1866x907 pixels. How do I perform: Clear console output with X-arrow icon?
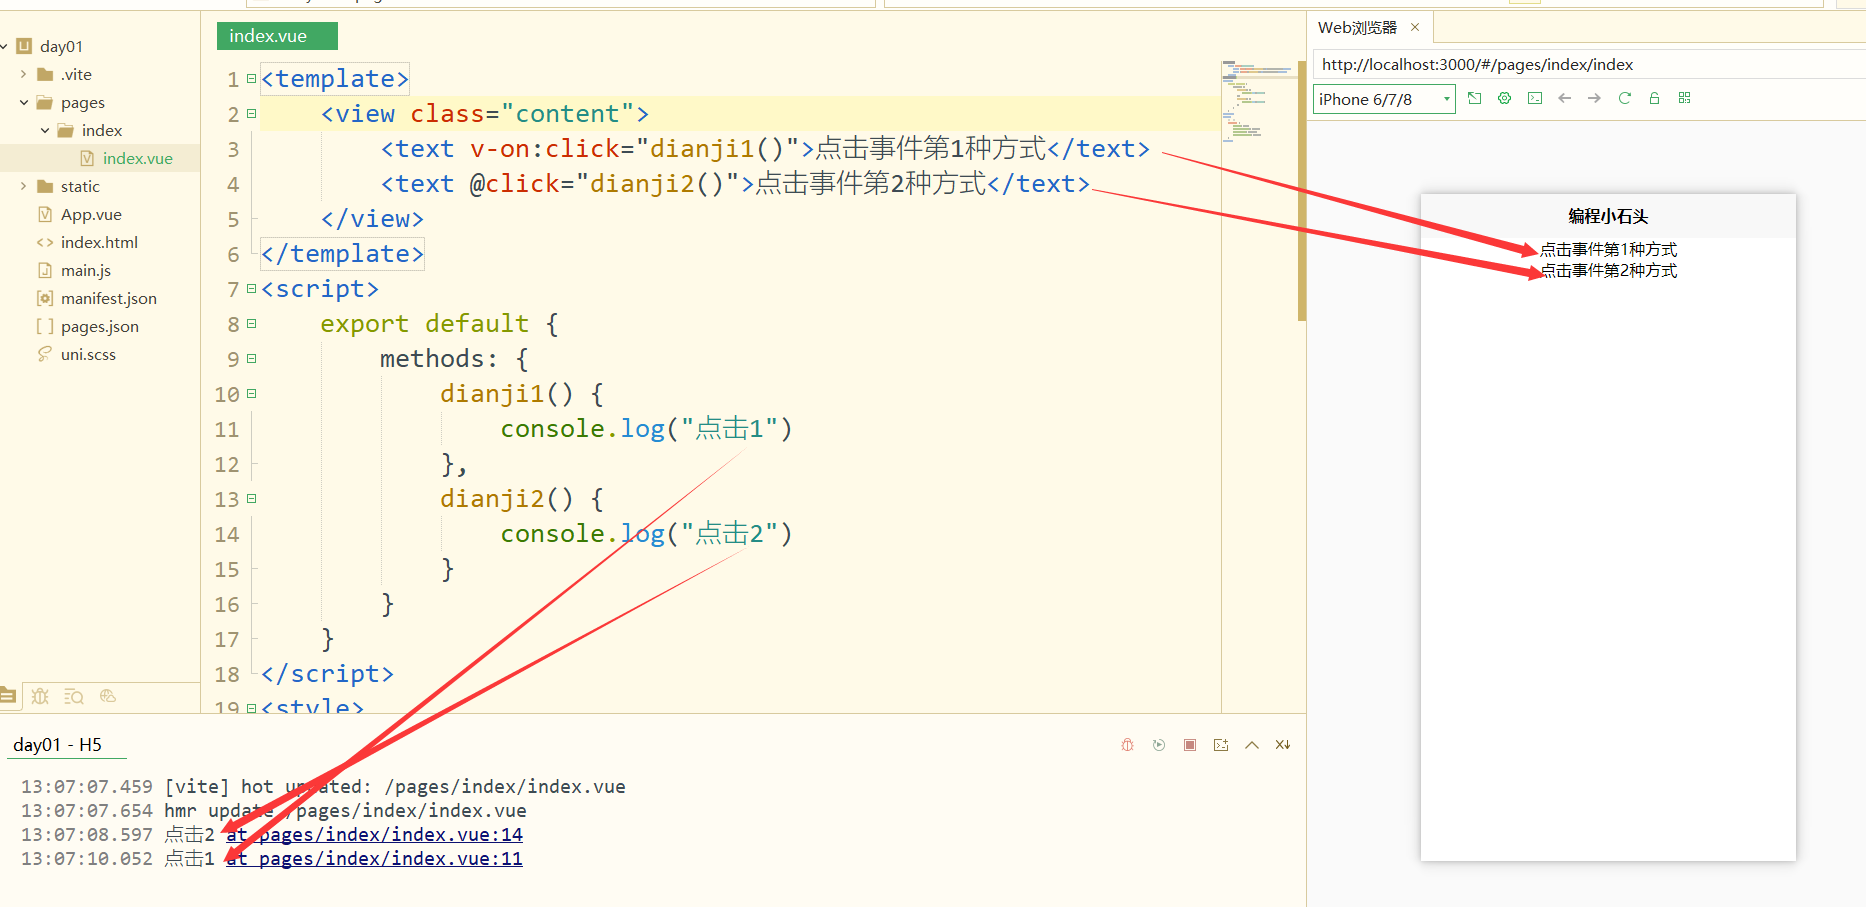[x=1282, y=745]
